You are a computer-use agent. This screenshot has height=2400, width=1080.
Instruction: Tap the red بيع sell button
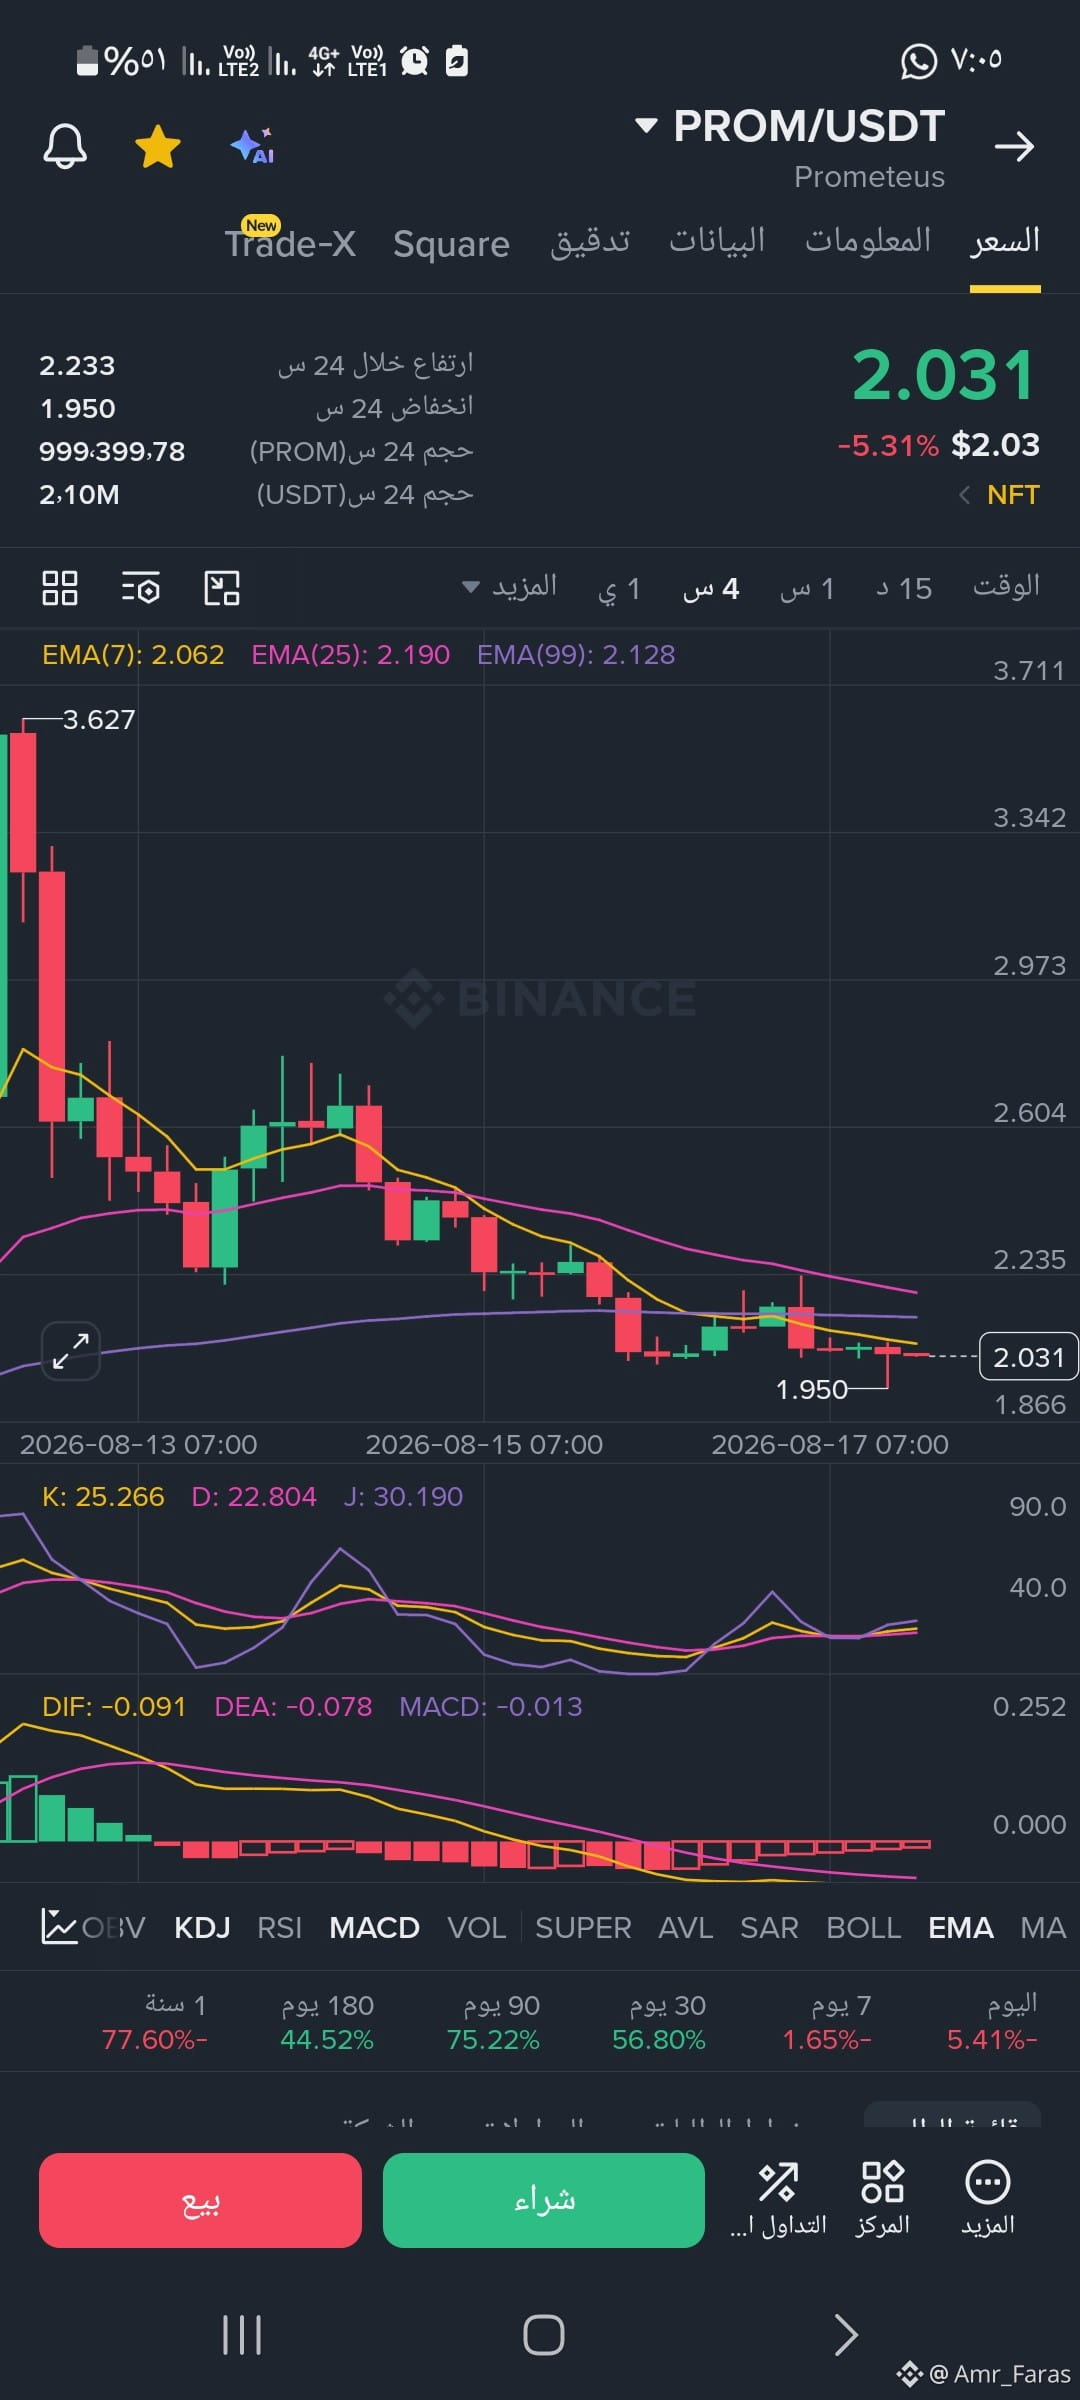200,2200
